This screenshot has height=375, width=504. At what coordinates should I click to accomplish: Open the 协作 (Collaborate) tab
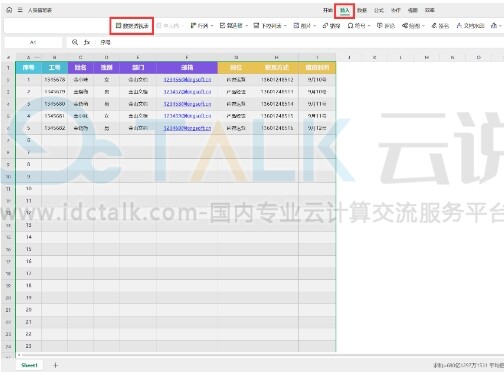coord(396,10)
